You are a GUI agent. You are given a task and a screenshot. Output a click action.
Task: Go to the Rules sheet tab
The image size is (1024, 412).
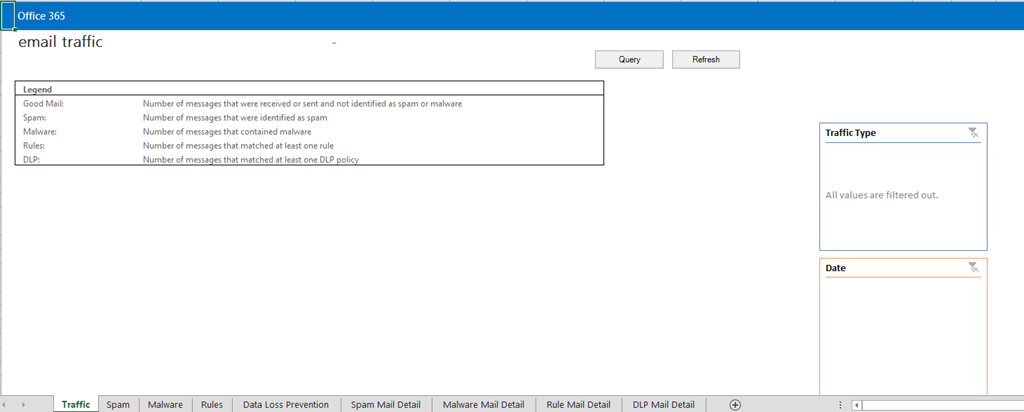211,405
